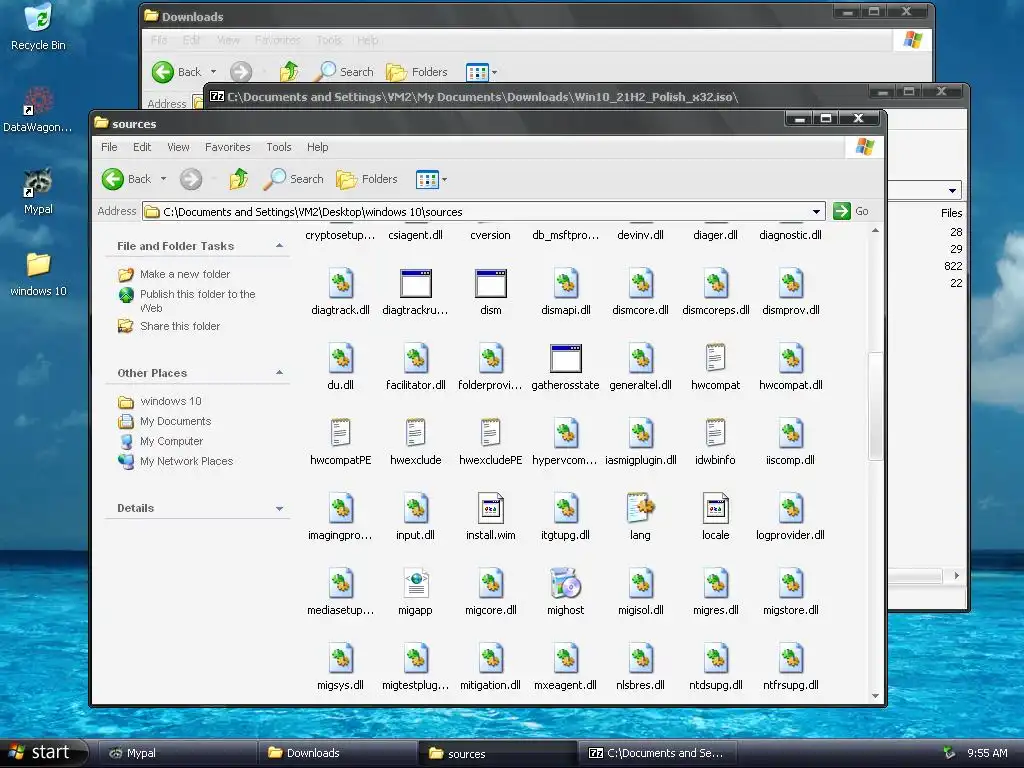Select the migcore.dll file icon
Image resolution: width=1024 pixels, height=768 pixels.
[x=490, y=583]
